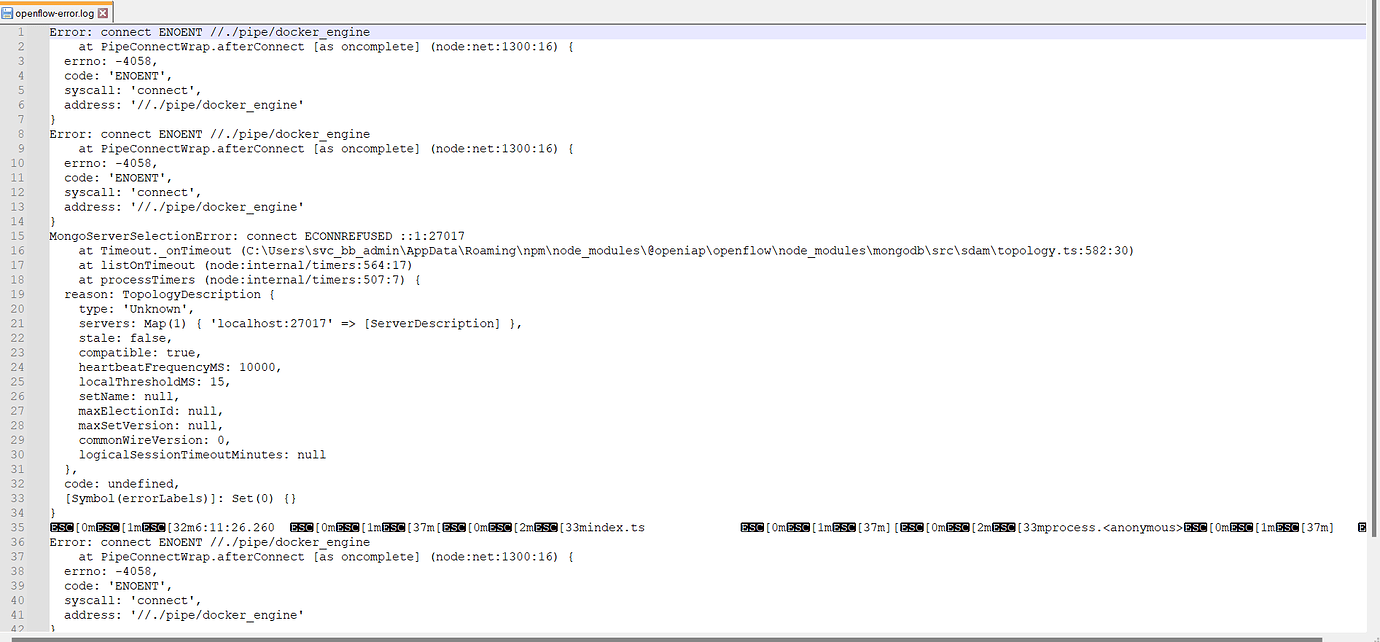Click line number 35 in the margin
Screen dimensions: 1380x642
[20, 527]
